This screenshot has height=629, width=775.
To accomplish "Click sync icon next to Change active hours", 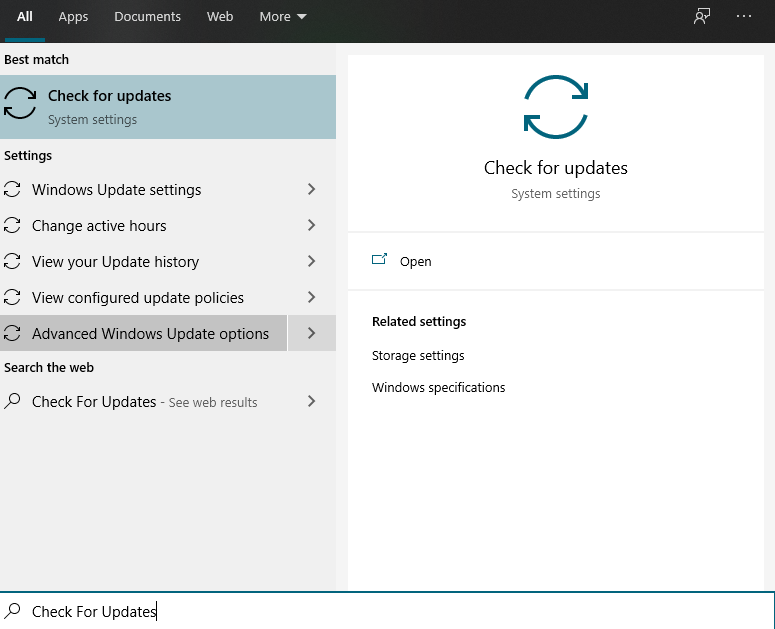I will point(12,225).
